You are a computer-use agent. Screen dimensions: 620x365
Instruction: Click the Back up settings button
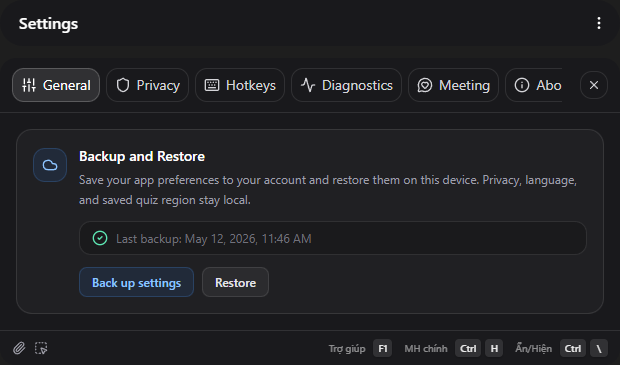coord(136,282)
